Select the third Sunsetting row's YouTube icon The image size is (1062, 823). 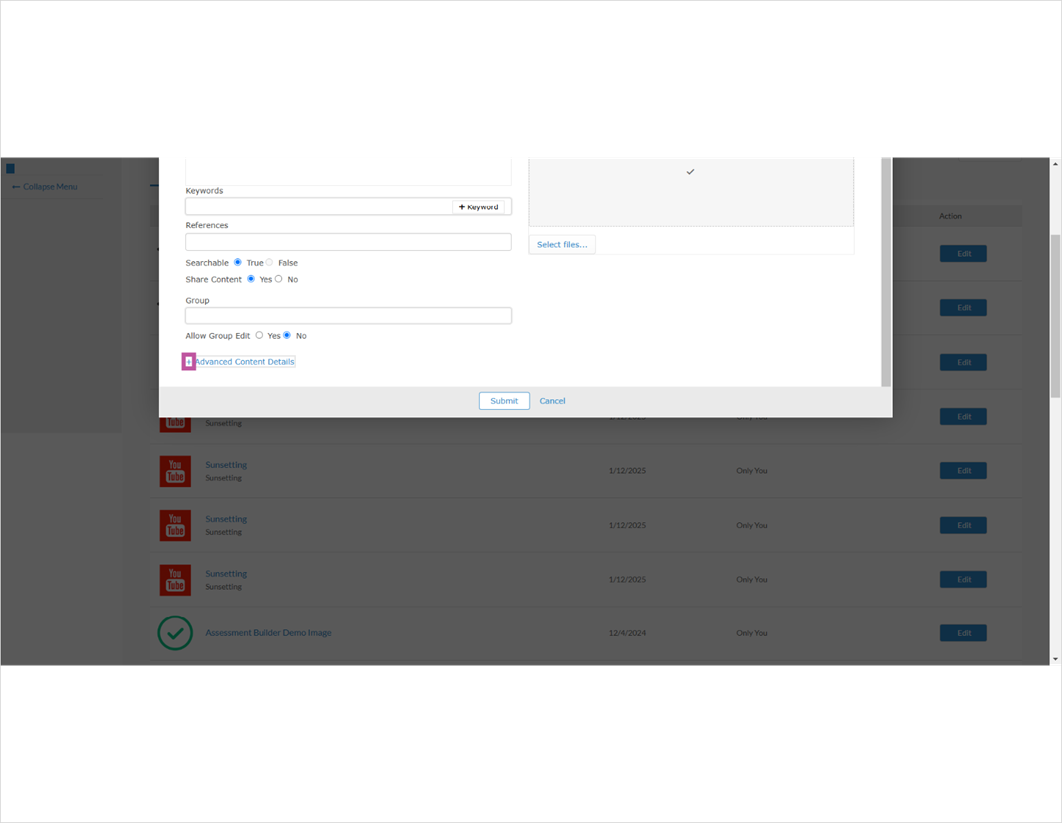[175, 525]
